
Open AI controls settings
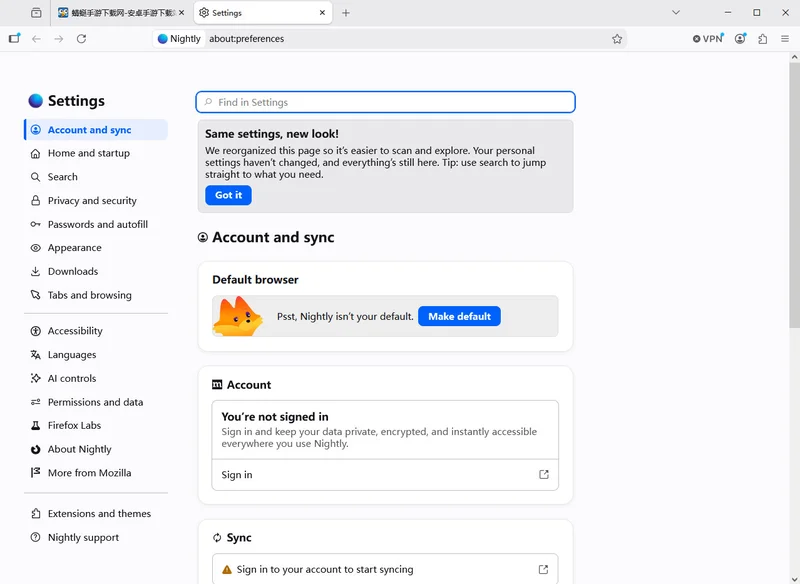(96, 378)
